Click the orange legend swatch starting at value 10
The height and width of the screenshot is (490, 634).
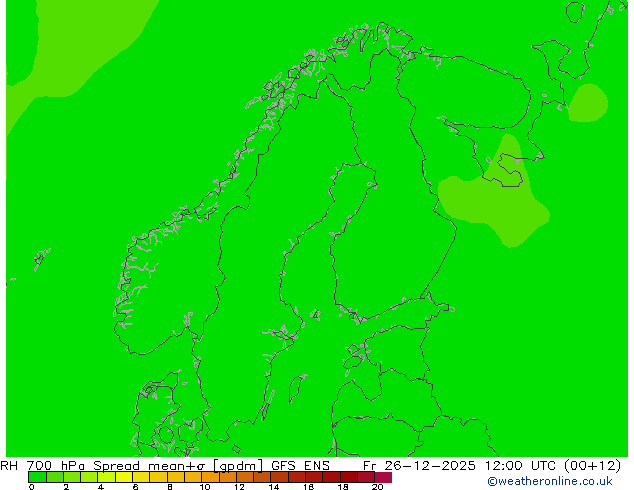pyautogui.click(x=210, y=477)
